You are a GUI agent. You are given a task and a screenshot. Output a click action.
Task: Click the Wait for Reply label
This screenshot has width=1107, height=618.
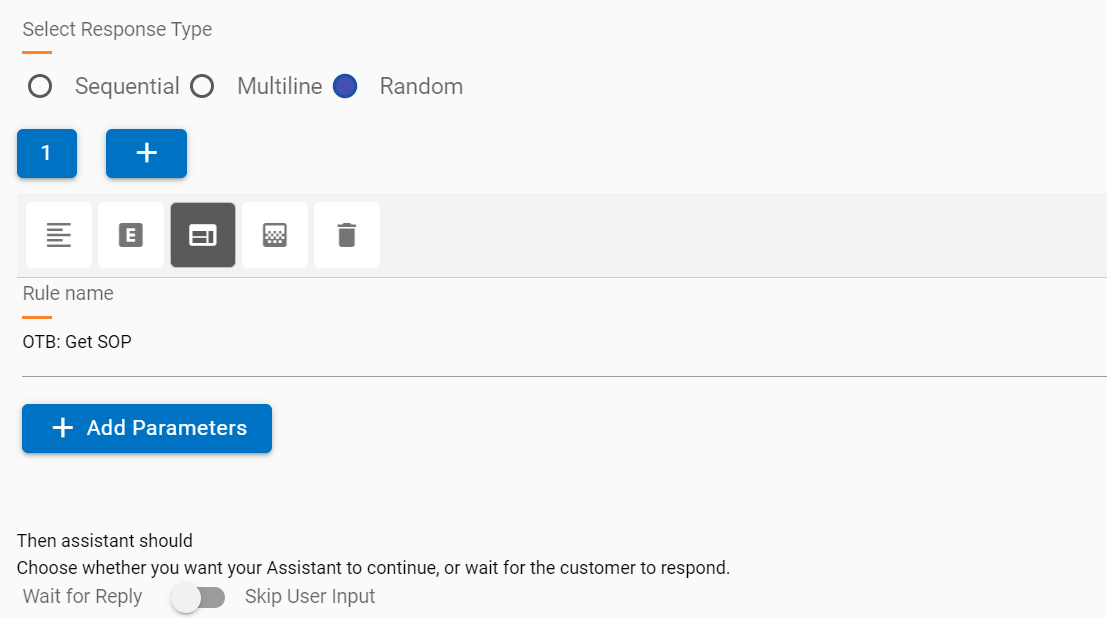point(81,597)
